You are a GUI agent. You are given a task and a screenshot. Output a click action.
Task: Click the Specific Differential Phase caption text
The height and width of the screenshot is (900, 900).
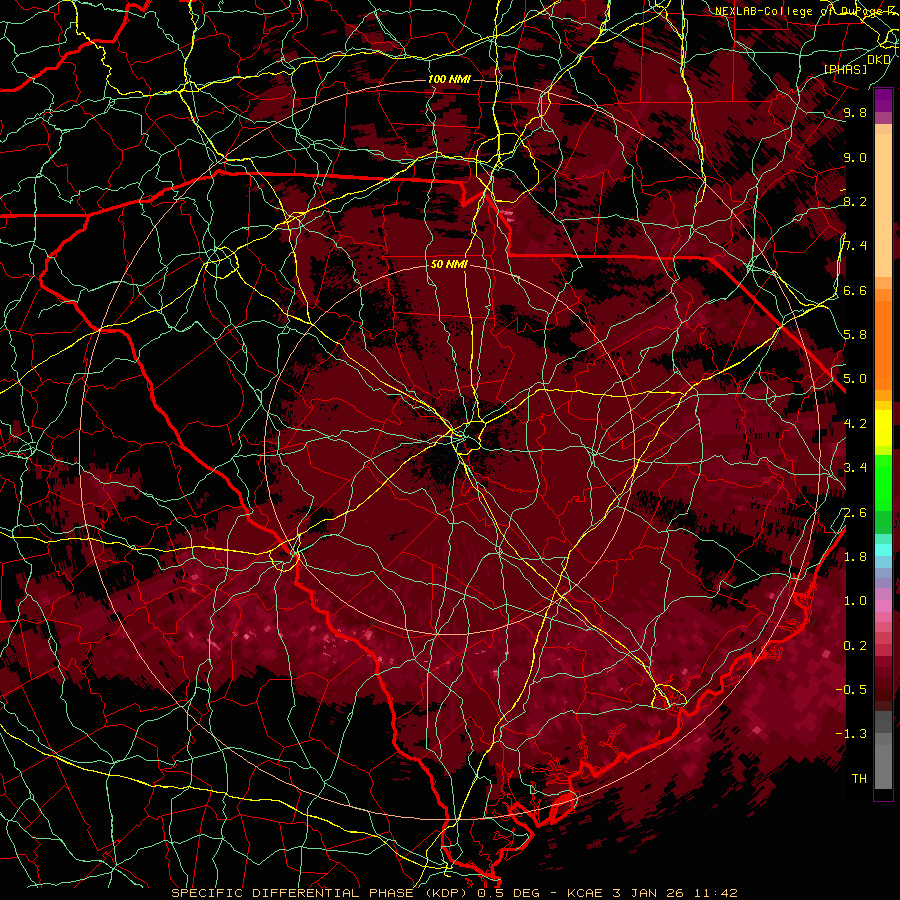coord(454,893)
